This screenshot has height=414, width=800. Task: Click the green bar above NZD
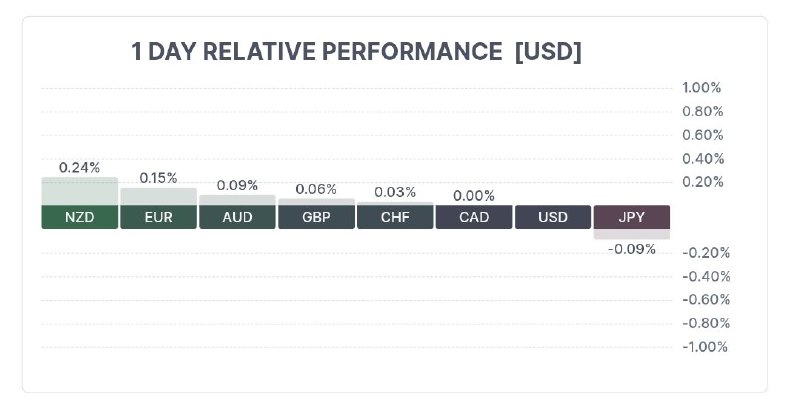pos(80,191)
